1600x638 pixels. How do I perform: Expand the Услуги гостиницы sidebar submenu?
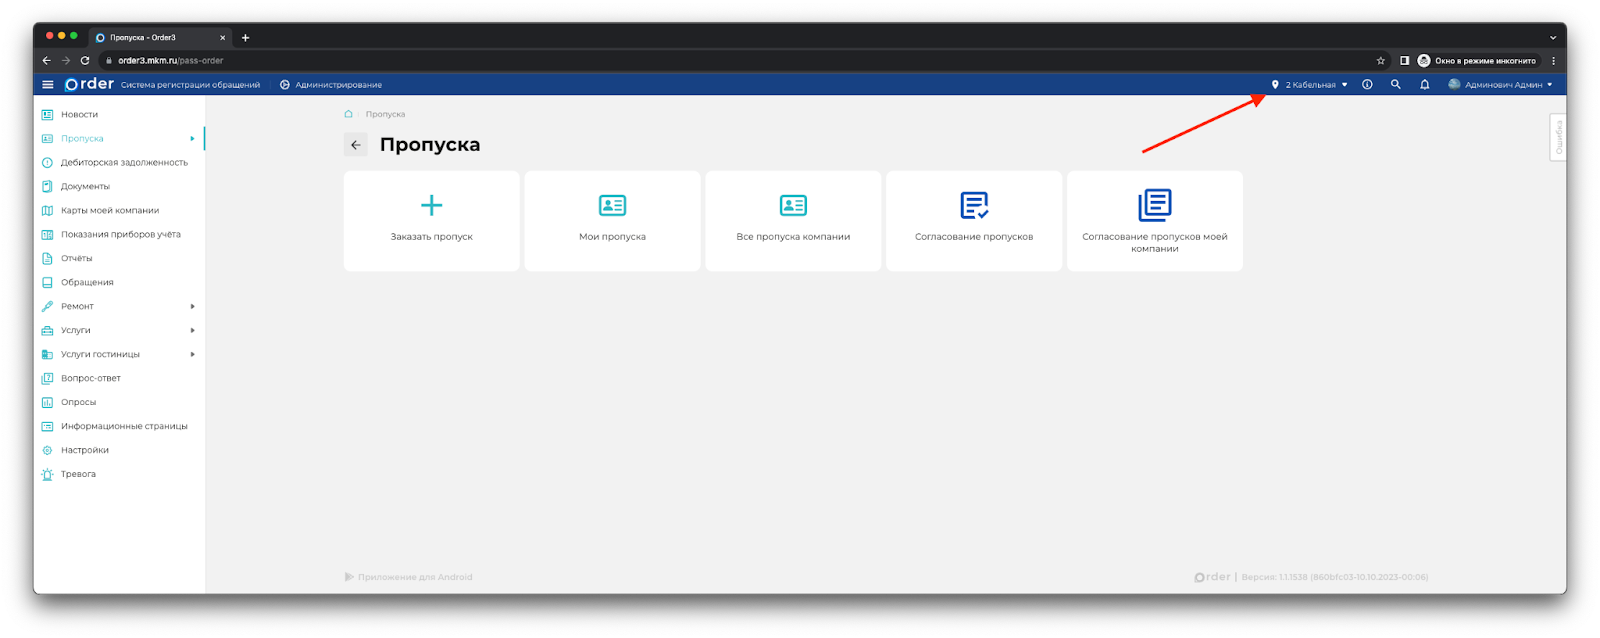[118, 354]
